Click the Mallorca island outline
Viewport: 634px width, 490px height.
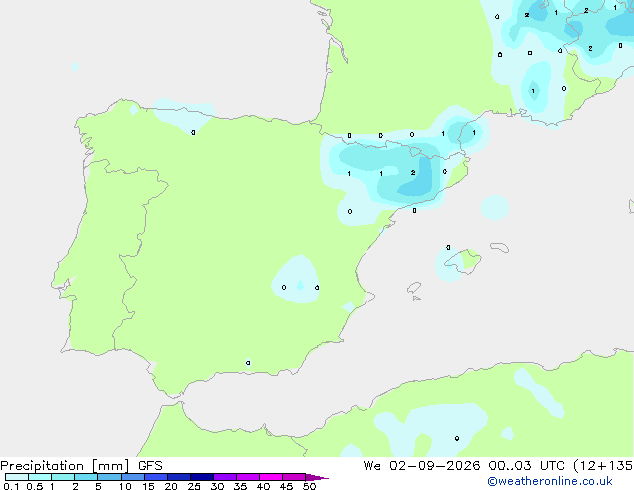pyautogui.click(x=463, y=261)
